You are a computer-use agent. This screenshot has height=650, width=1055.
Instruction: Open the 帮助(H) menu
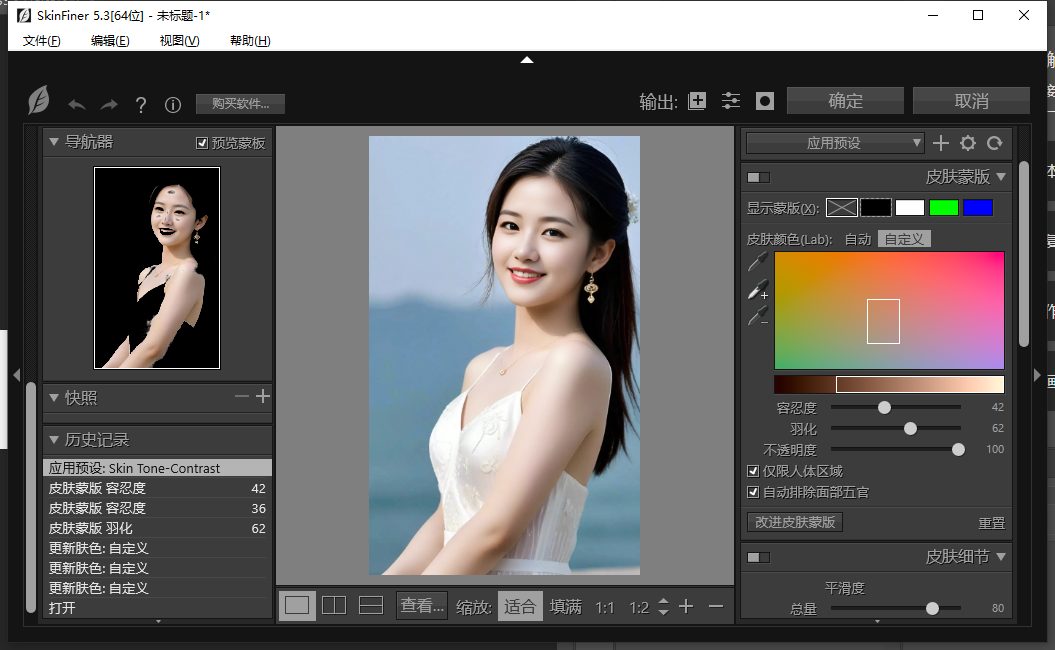coord(250,41)
